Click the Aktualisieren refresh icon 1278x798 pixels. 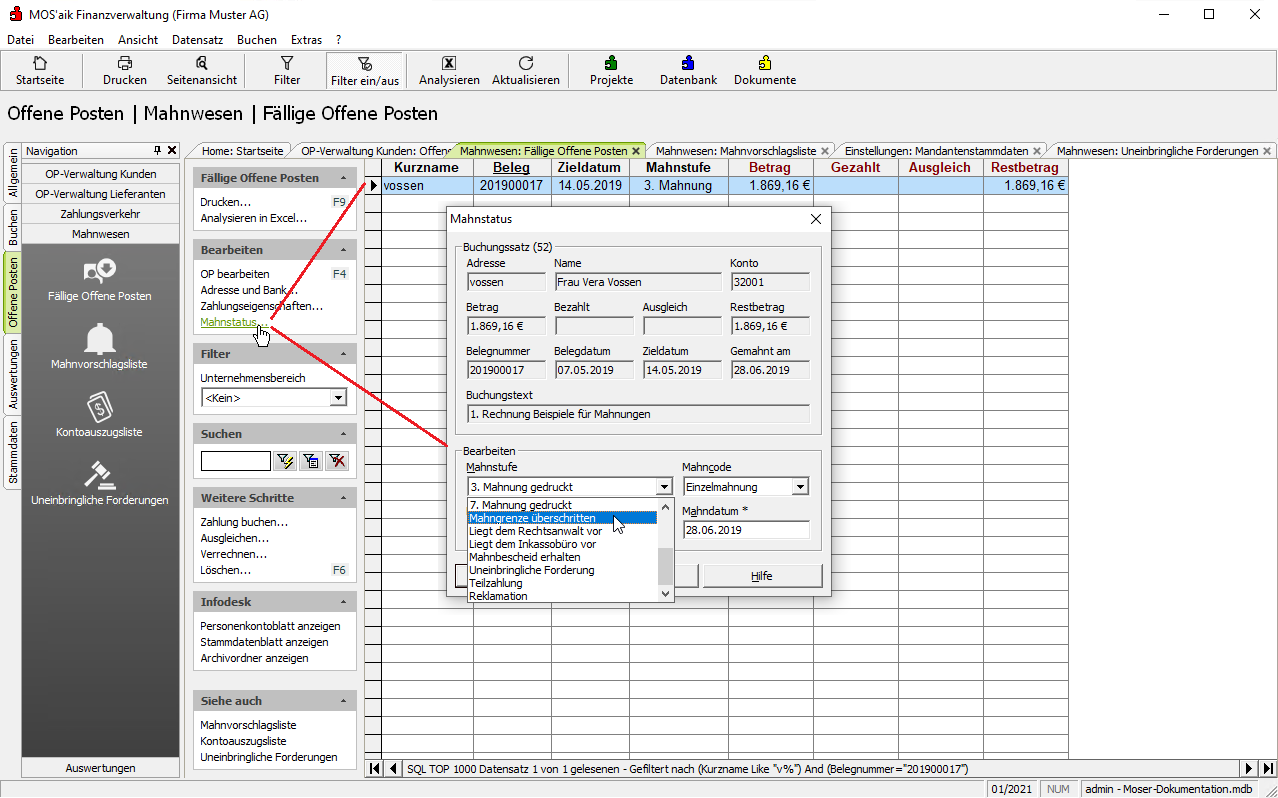point(526,63)
